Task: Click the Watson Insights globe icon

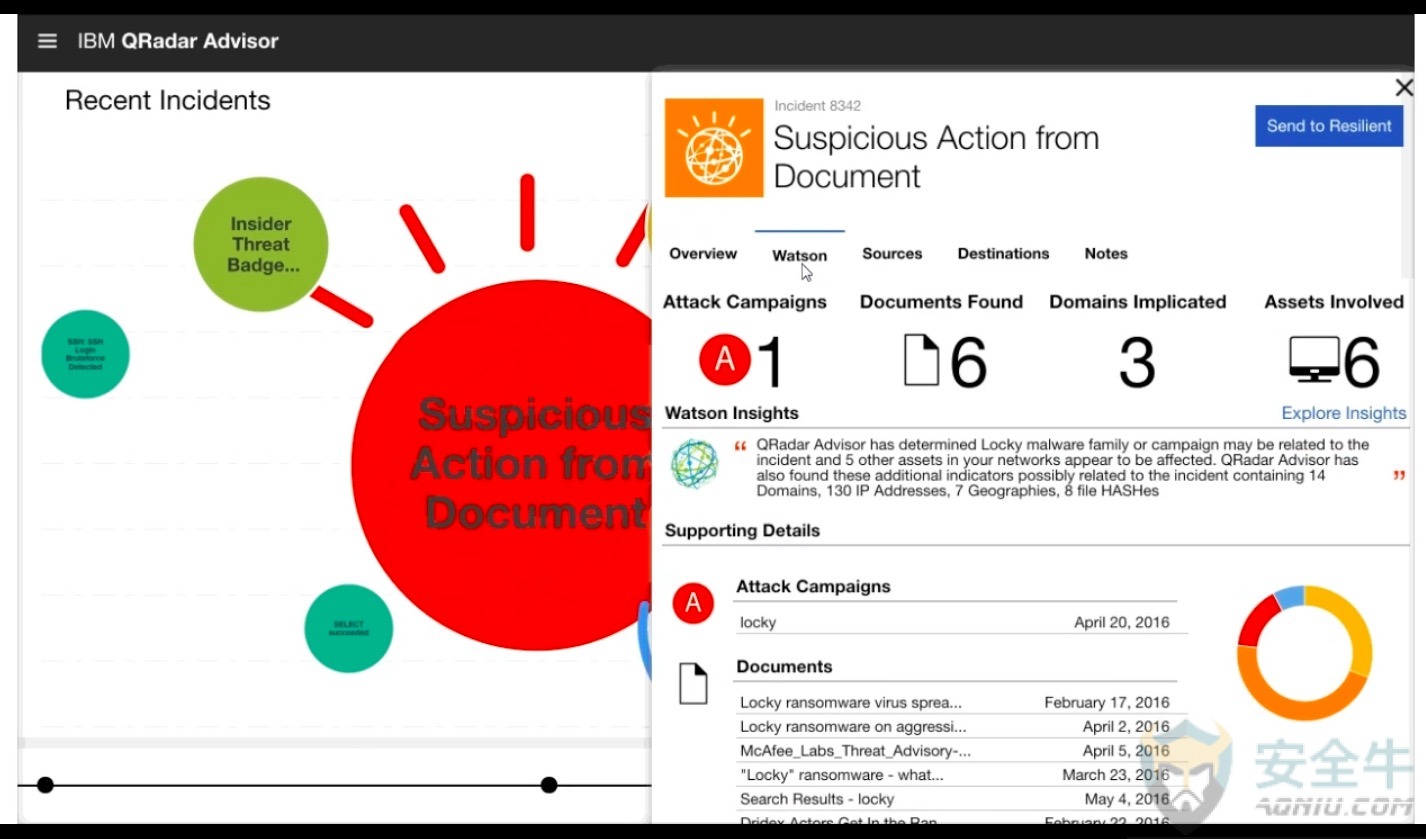Action: click(695, 464)
